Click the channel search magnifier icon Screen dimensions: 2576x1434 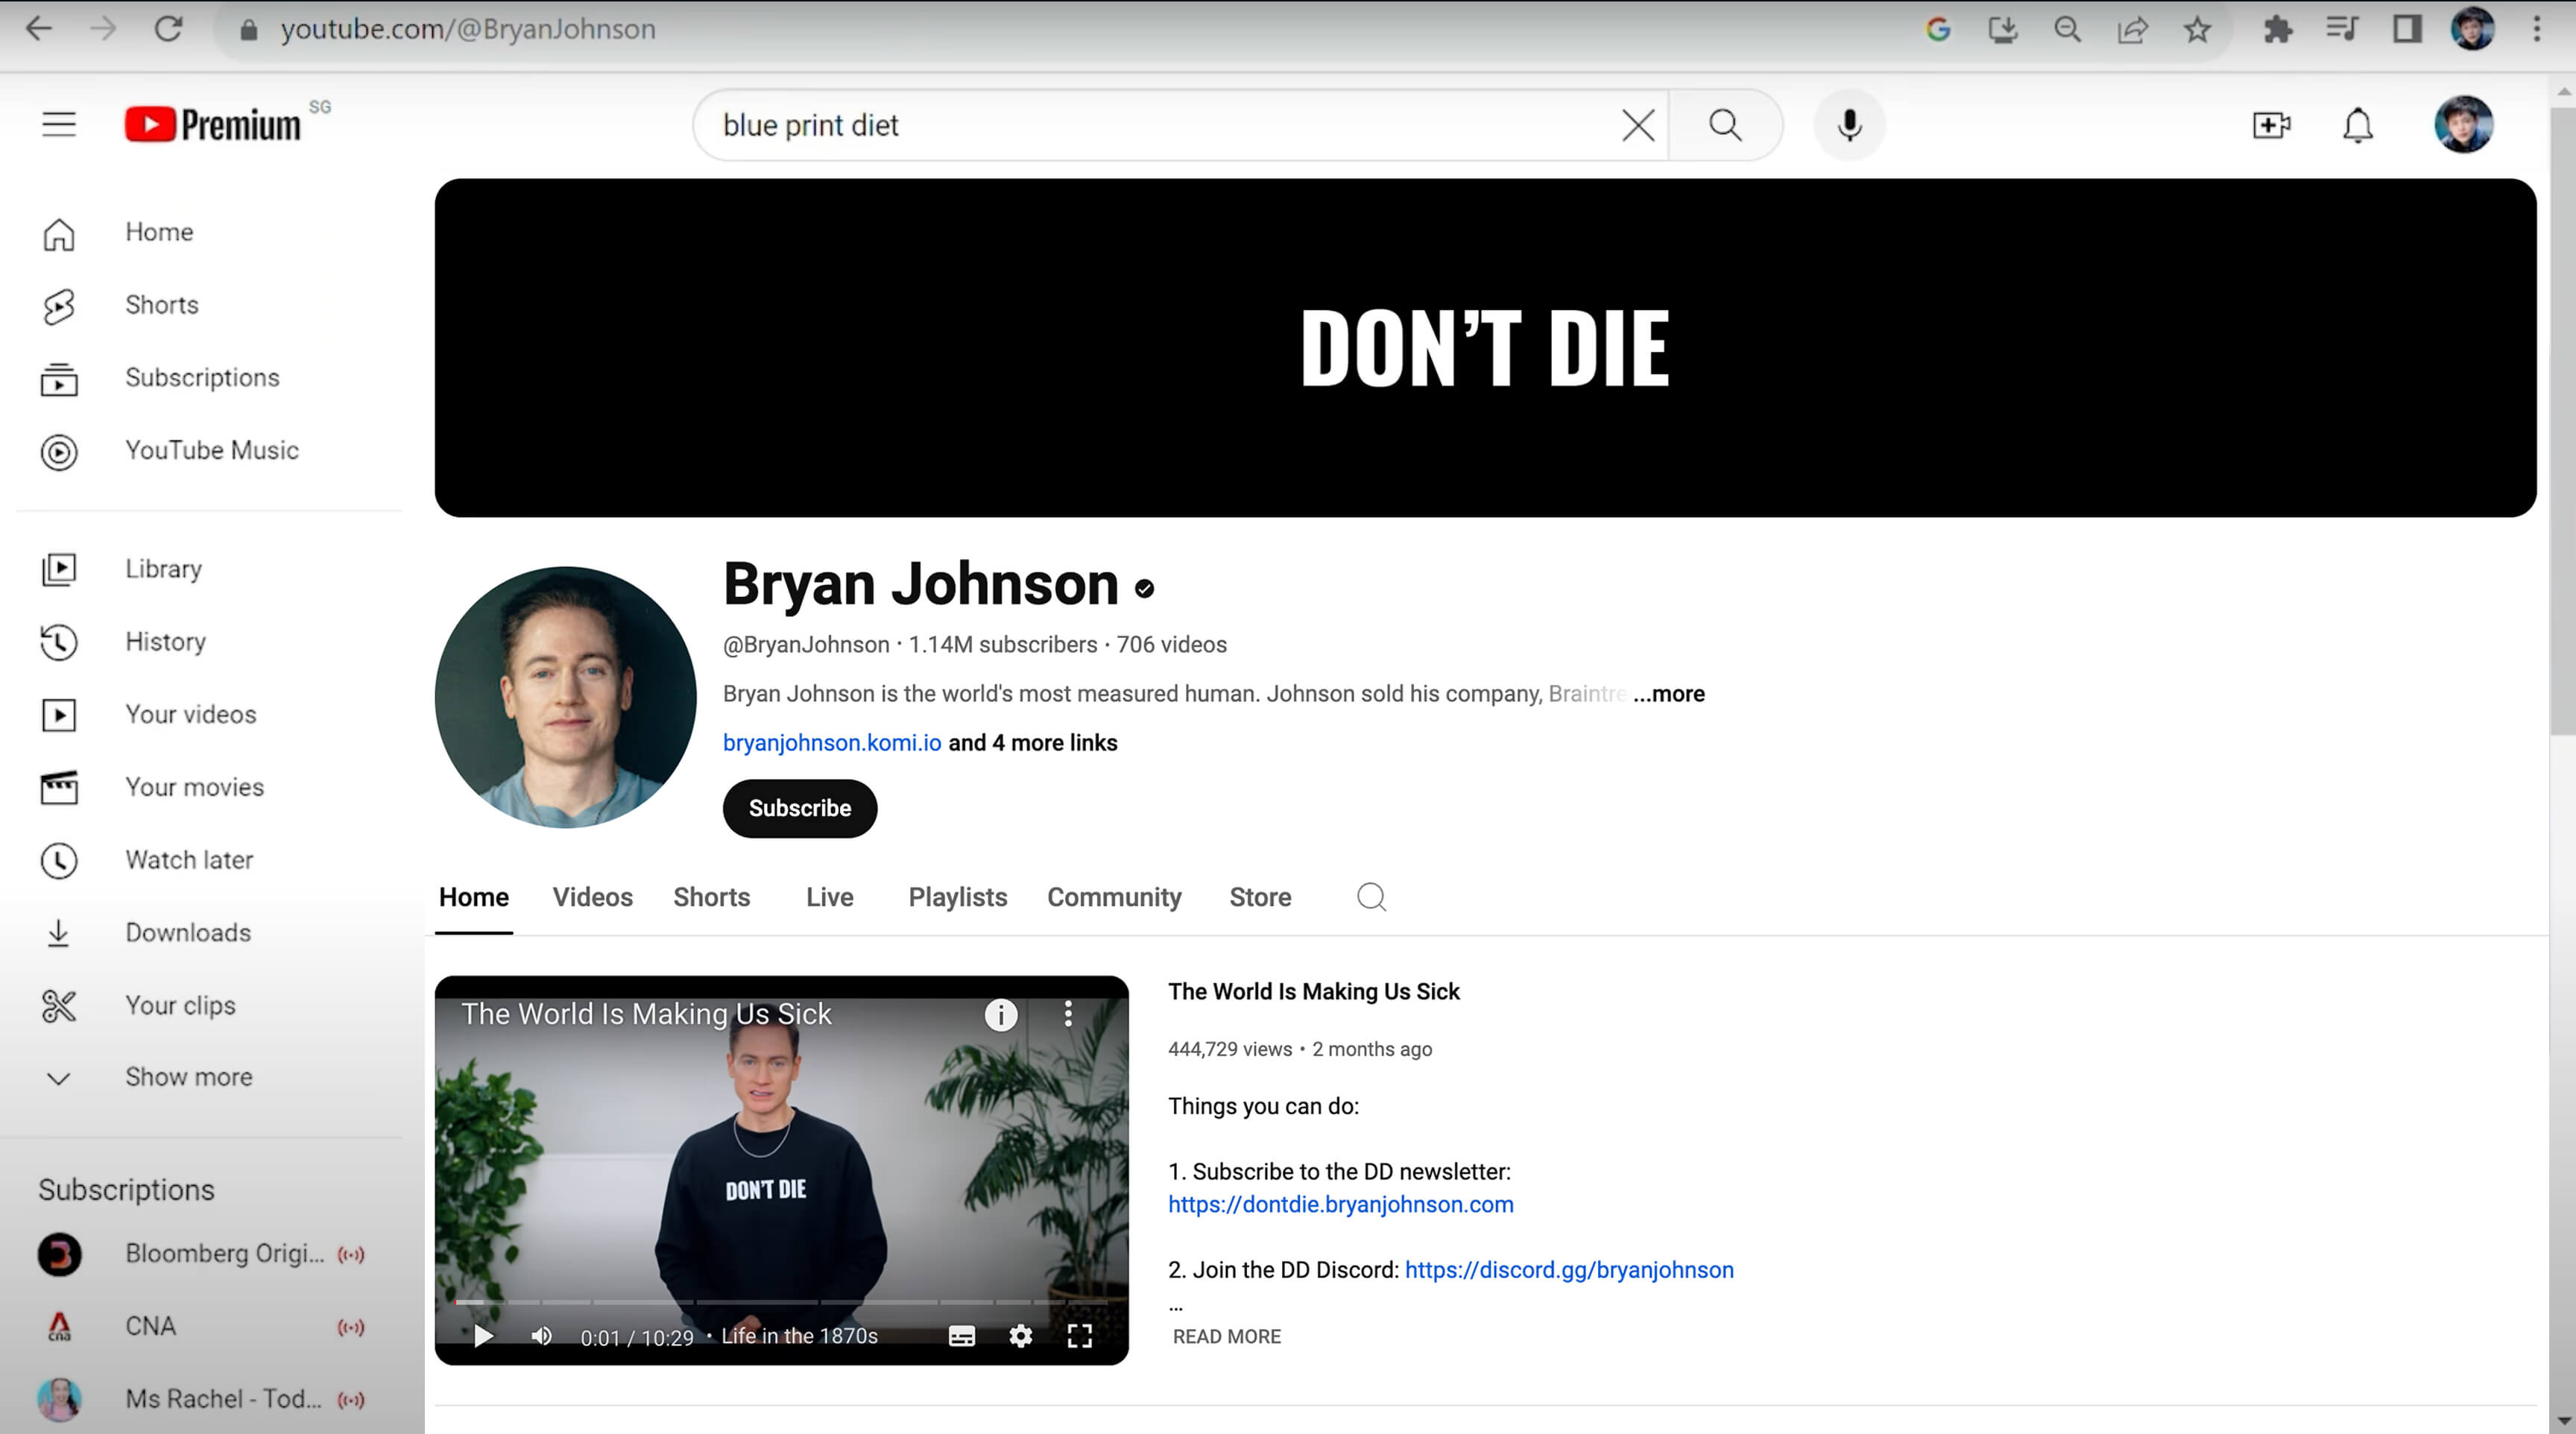(1371, 897)
